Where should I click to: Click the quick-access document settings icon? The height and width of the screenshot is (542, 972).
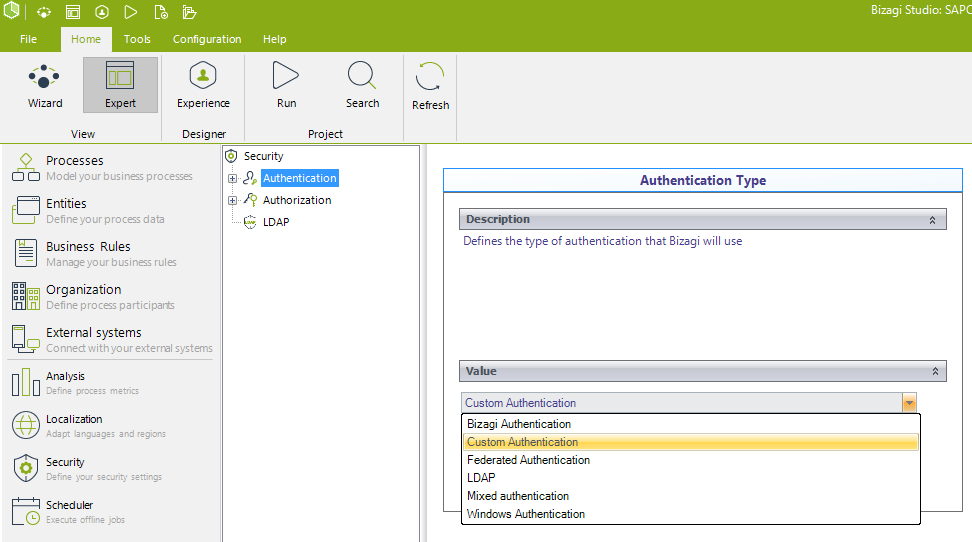click(x=161, y=12)
